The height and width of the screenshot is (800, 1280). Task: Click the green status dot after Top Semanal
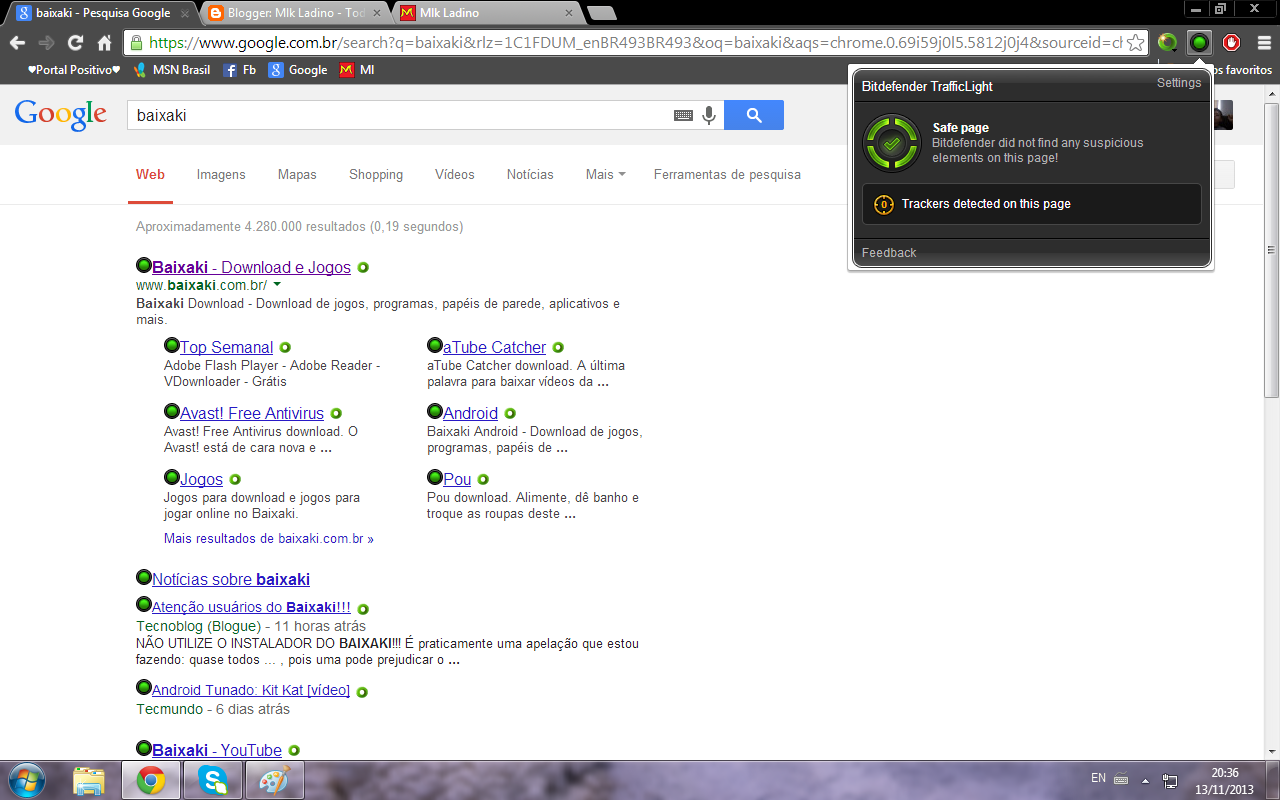point(285,348)
